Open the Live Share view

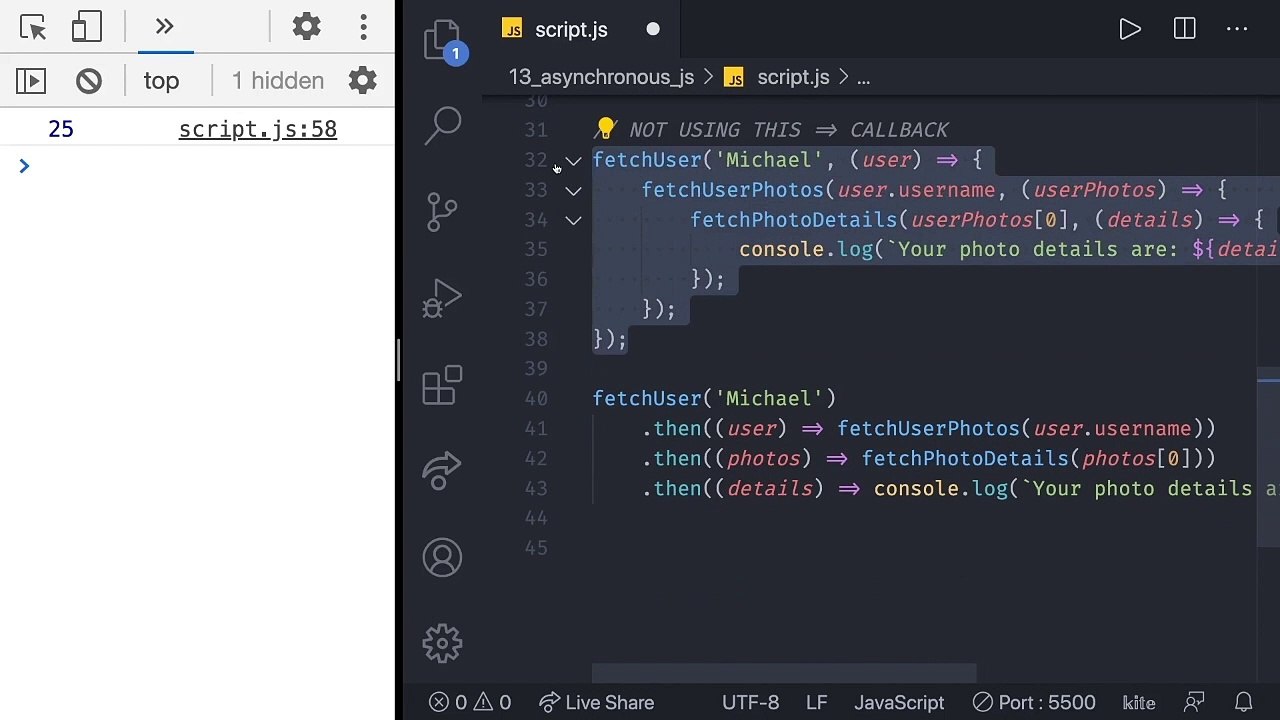click(x=442, y=471)
